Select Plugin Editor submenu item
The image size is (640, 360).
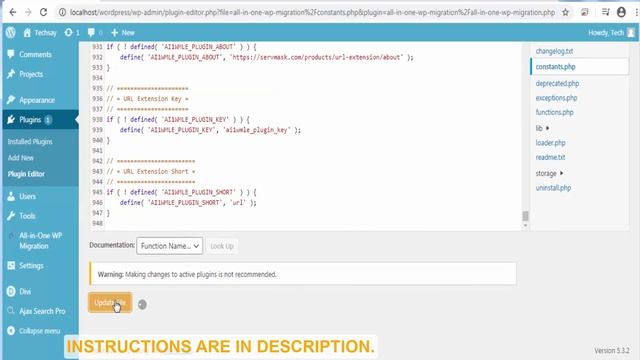(26, 174)
